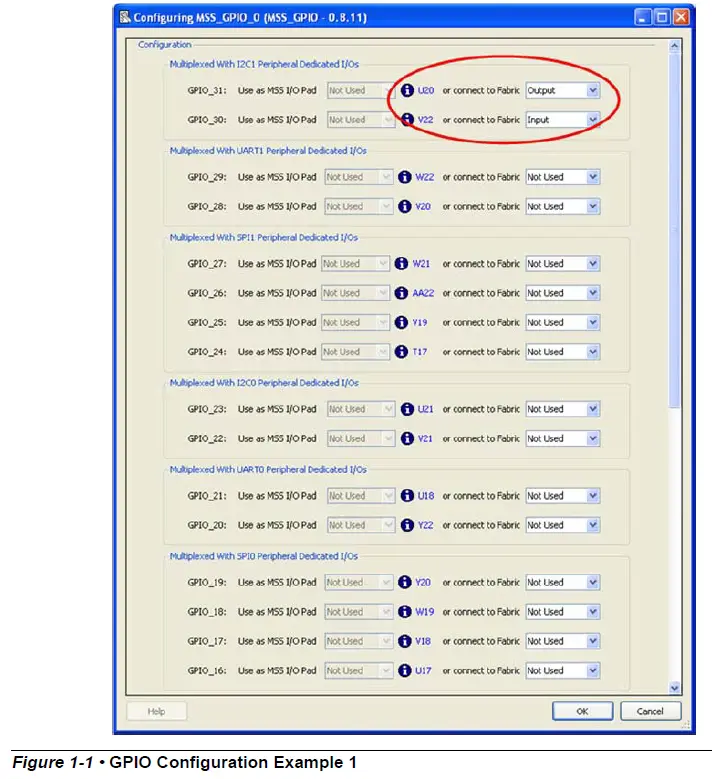Close the Configuring MSS_GPIO_0 dialog
The width and height of the screenshot is (712, 779).
click(681, 17)
